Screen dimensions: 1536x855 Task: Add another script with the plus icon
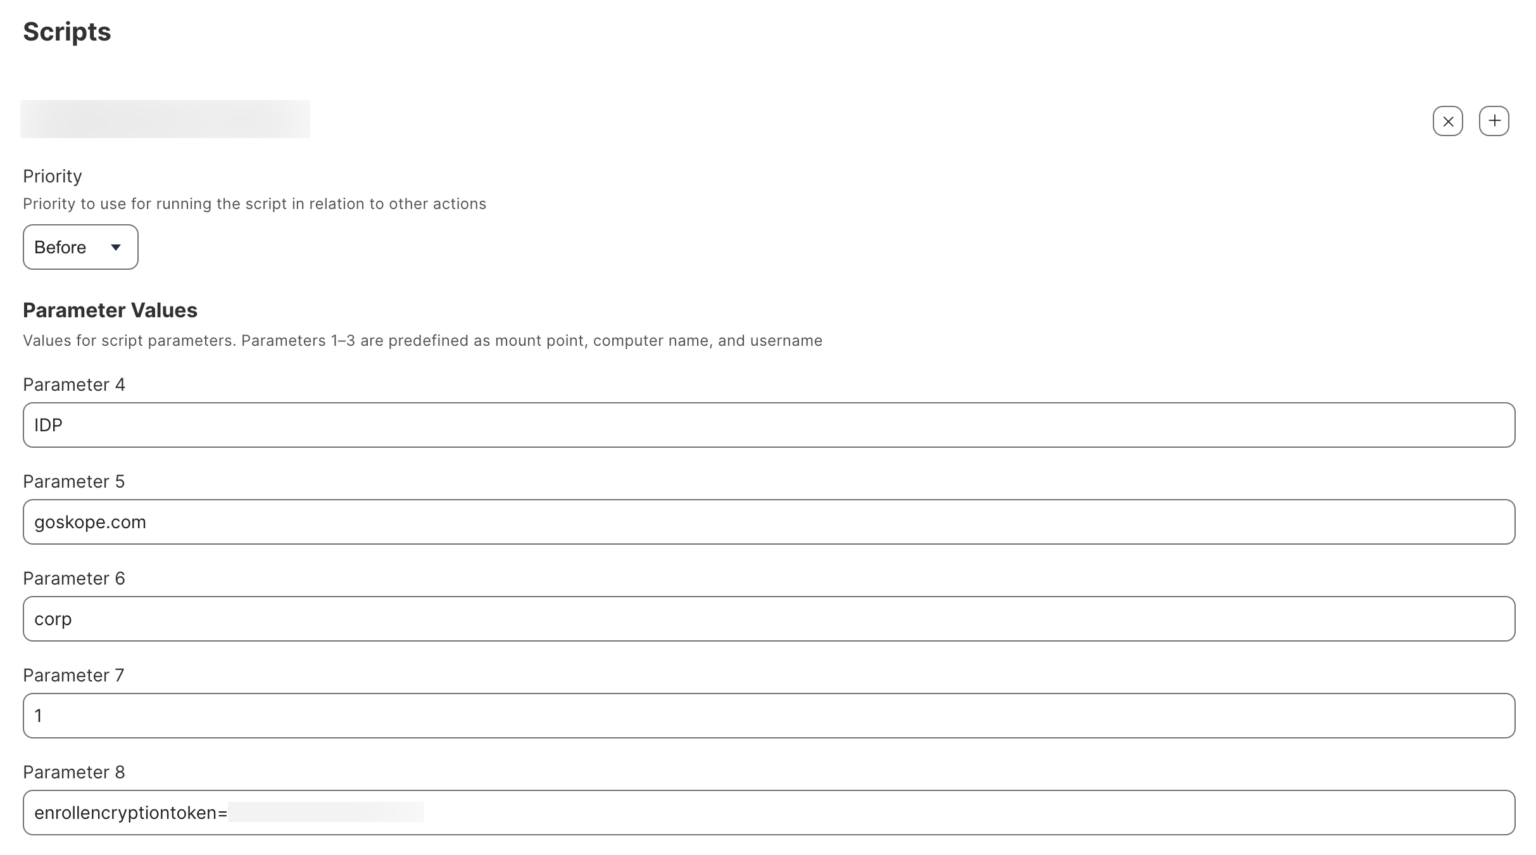pyautogui.click(x=1494, y=120)
